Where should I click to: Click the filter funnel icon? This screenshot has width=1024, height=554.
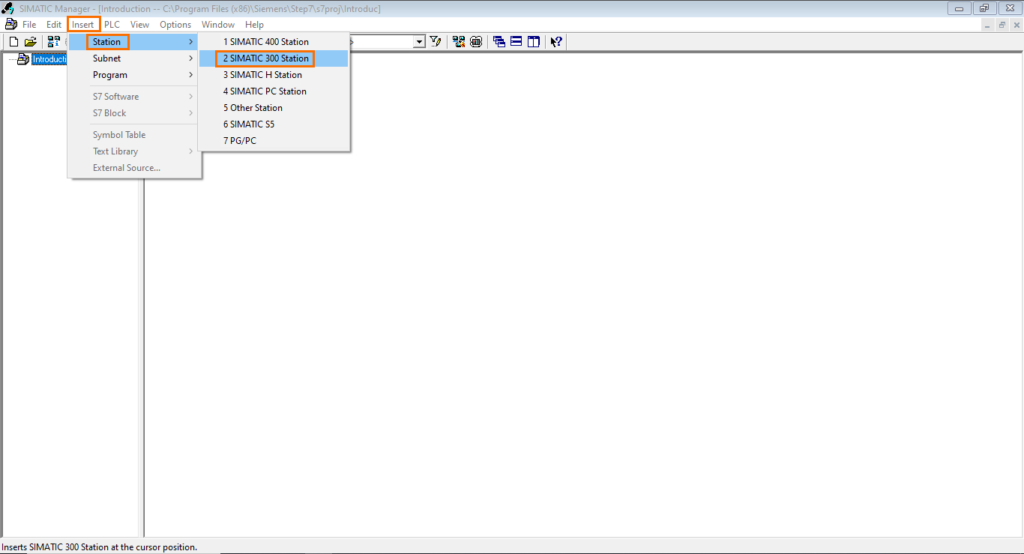pyautogui.click(x=436, y=42)
